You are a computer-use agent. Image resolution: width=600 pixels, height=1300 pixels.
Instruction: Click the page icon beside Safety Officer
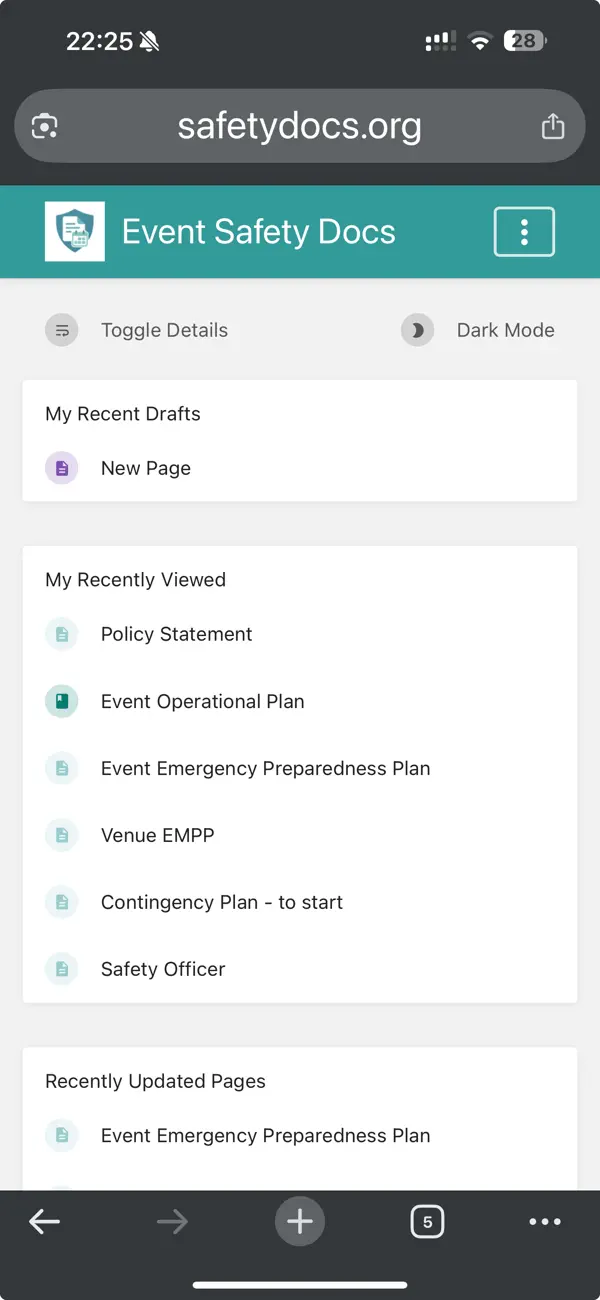62,969
